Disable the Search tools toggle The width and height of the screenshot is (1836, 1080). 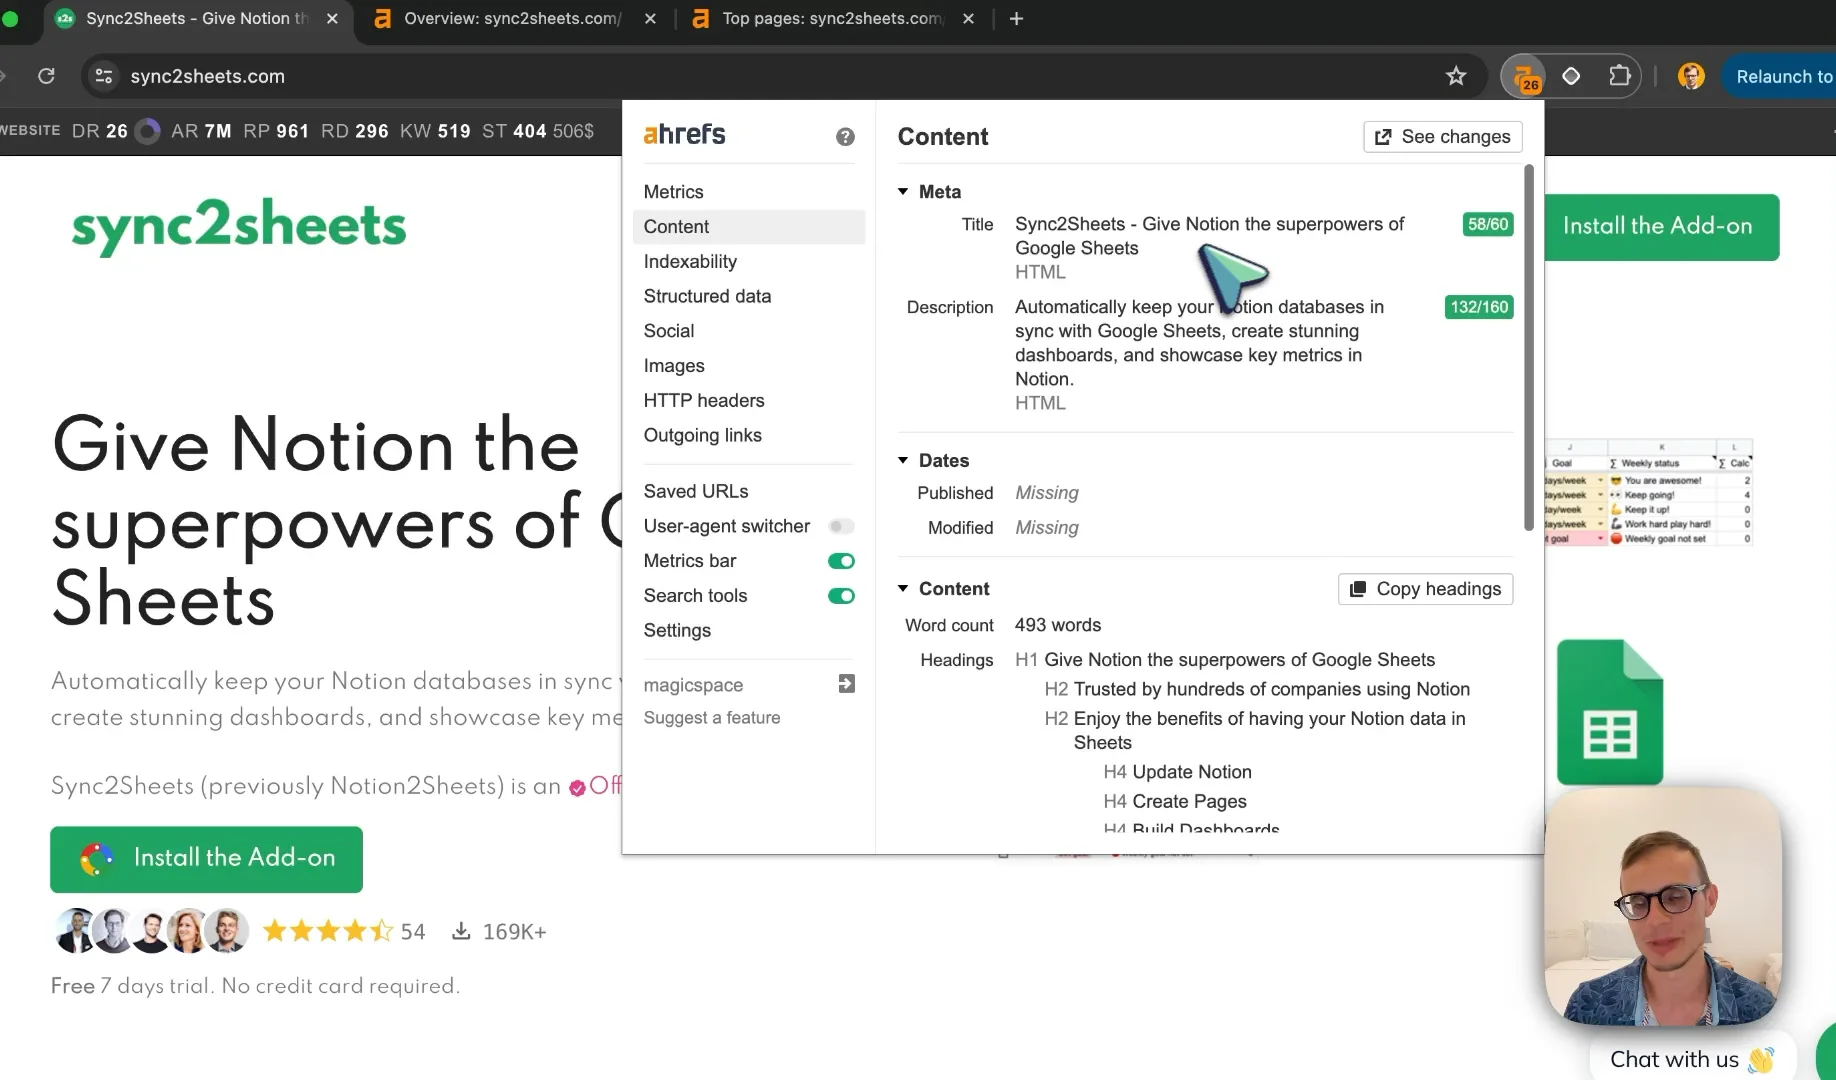pos(841,596)
